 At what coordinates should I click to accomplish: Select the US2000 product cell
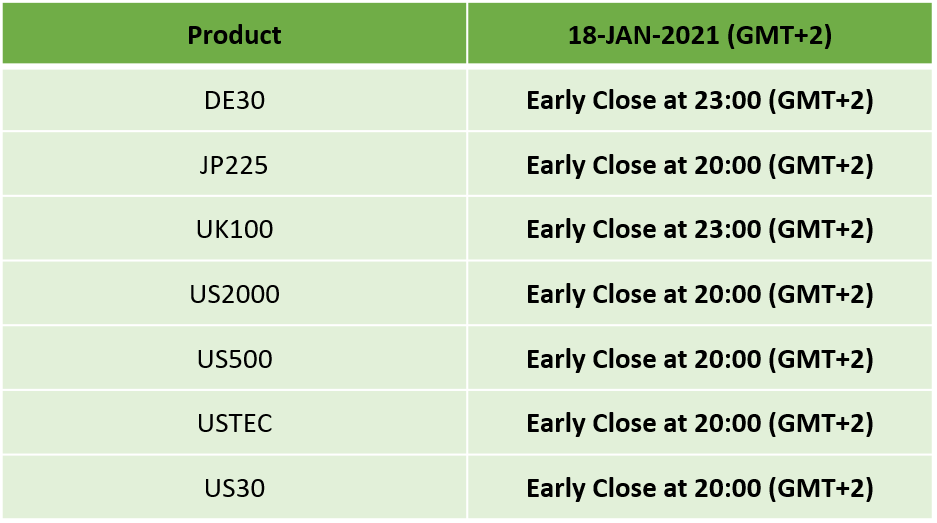click(234, 293)
